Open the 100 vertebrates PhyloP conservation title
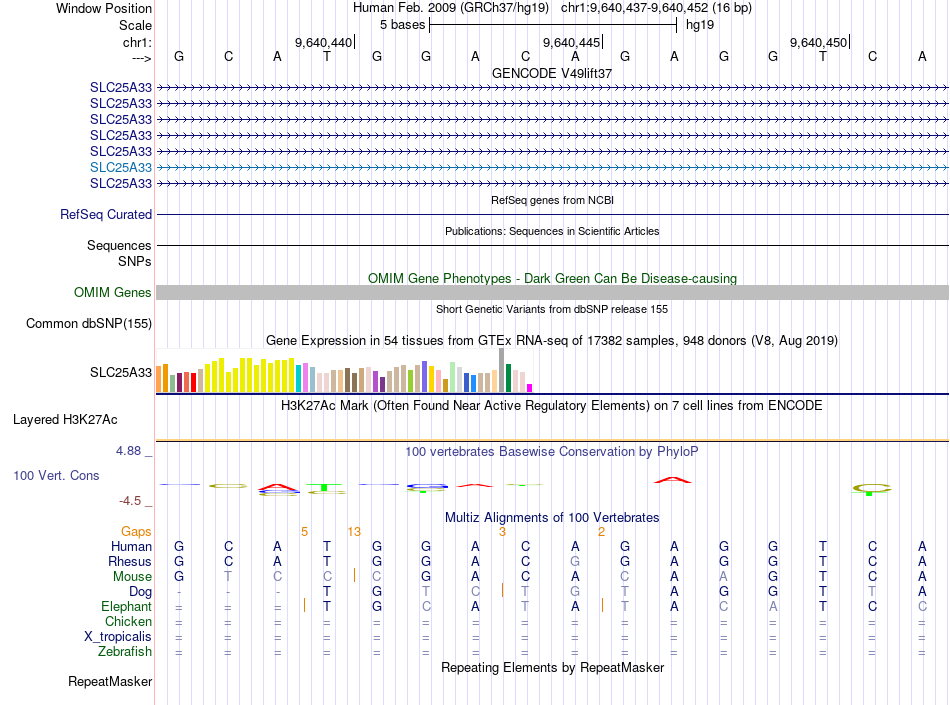 coord(552,451)
